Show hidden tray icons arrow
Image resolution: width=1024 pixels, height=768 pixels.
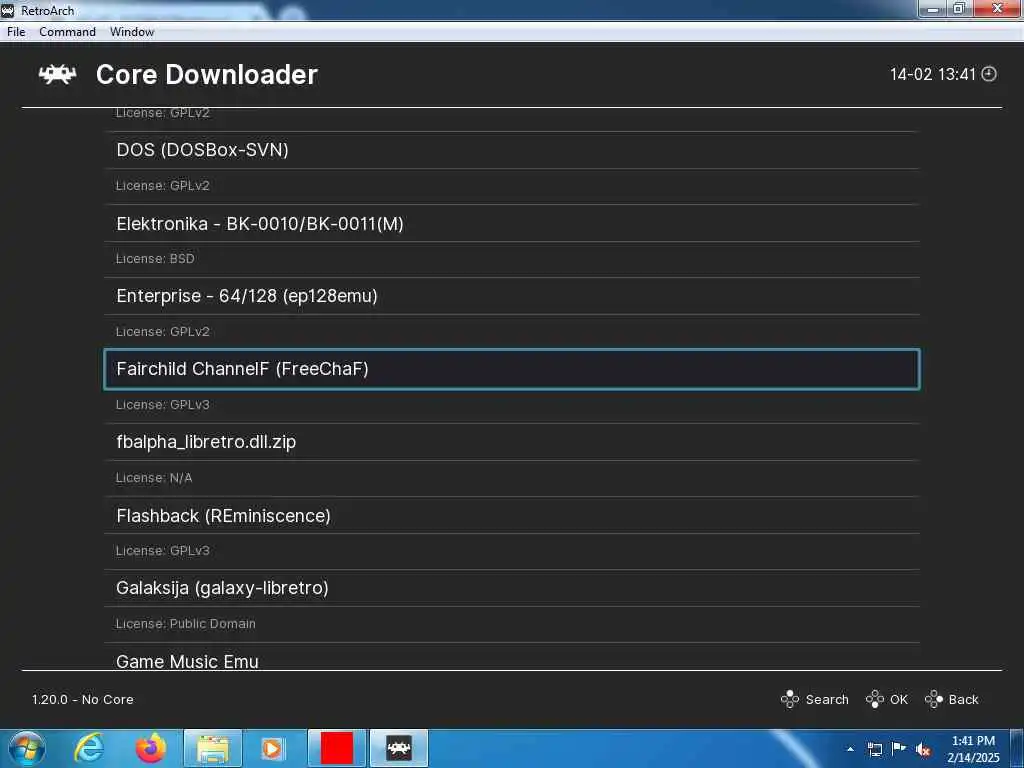point(850,749)
